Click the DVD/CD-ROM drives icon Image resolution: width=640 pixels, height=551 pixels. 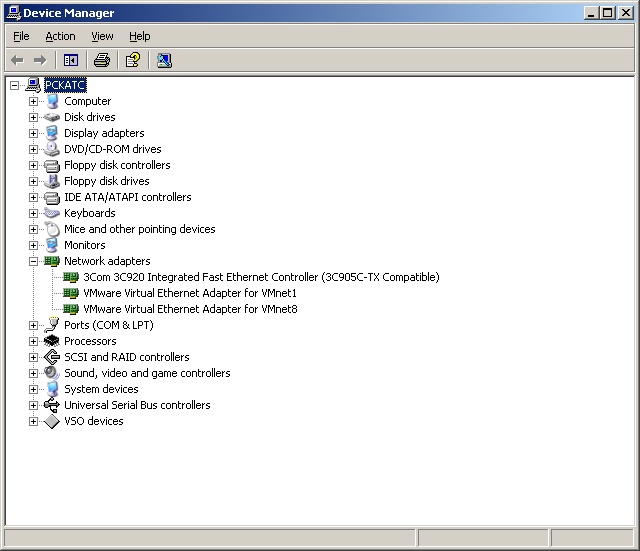tap(52, 149)
